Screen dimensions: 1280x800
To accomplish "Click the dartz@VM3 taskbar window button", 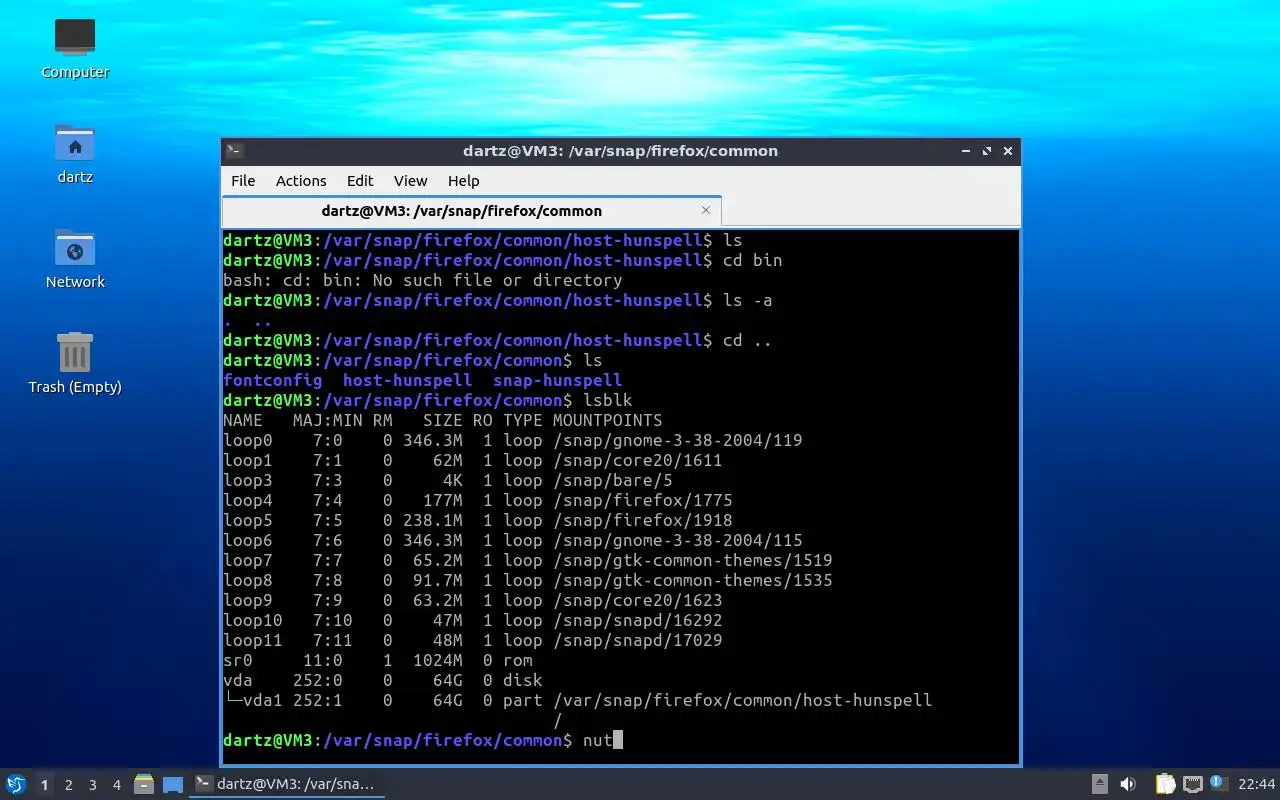I will coord(288,784).
